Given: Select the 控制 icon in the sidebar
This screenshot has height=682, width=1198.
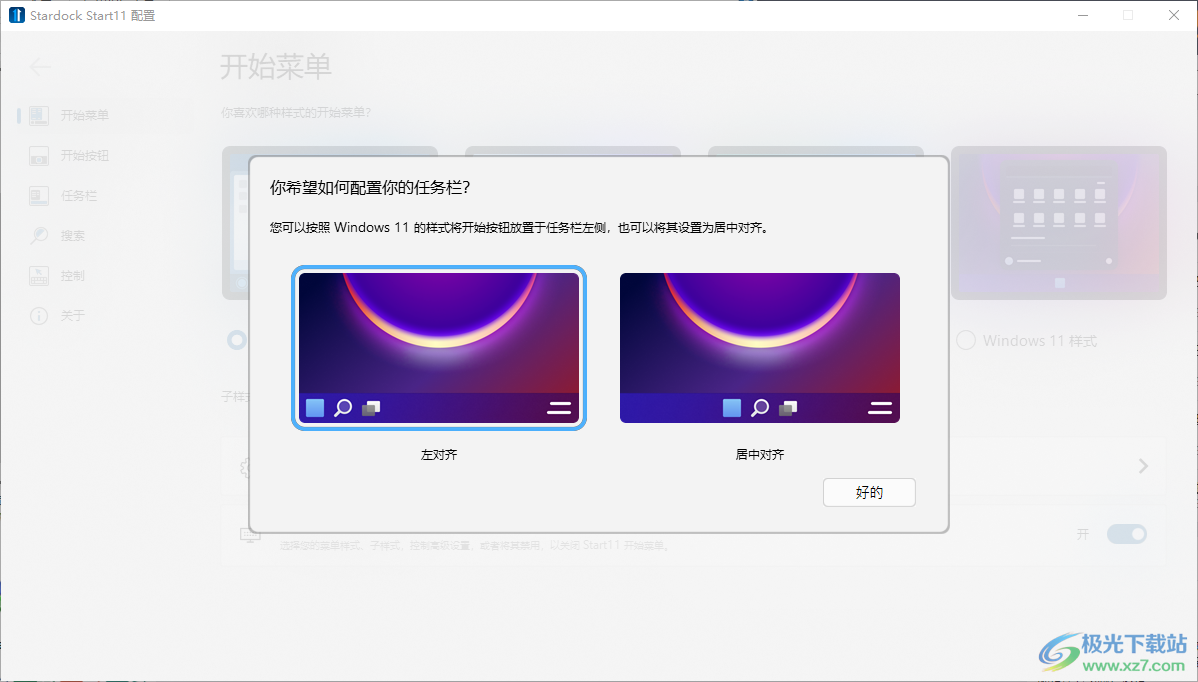Looking at the screenshot, I should point(38,275).
